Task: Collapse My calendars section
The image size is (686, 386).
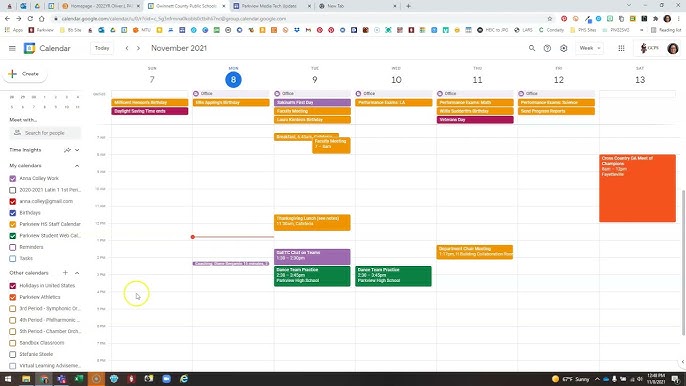Action: pos(77,166)
